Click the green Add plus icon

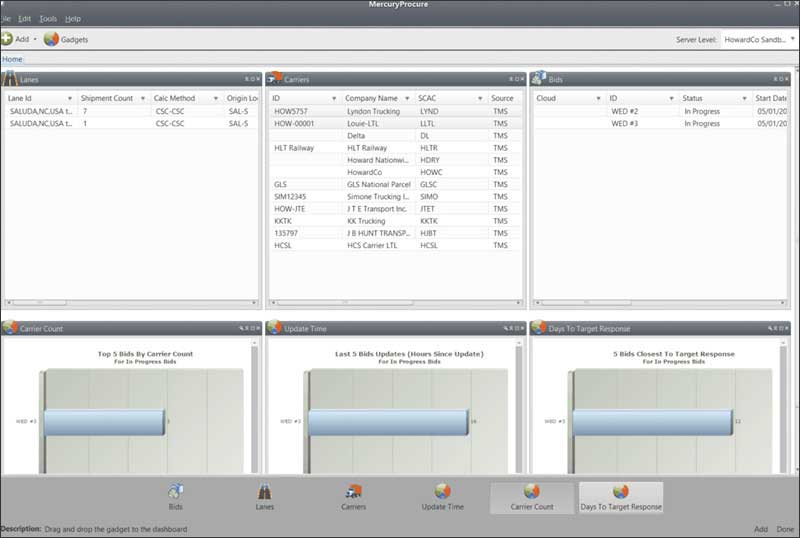pyautogui.click(x=7, y=39)
